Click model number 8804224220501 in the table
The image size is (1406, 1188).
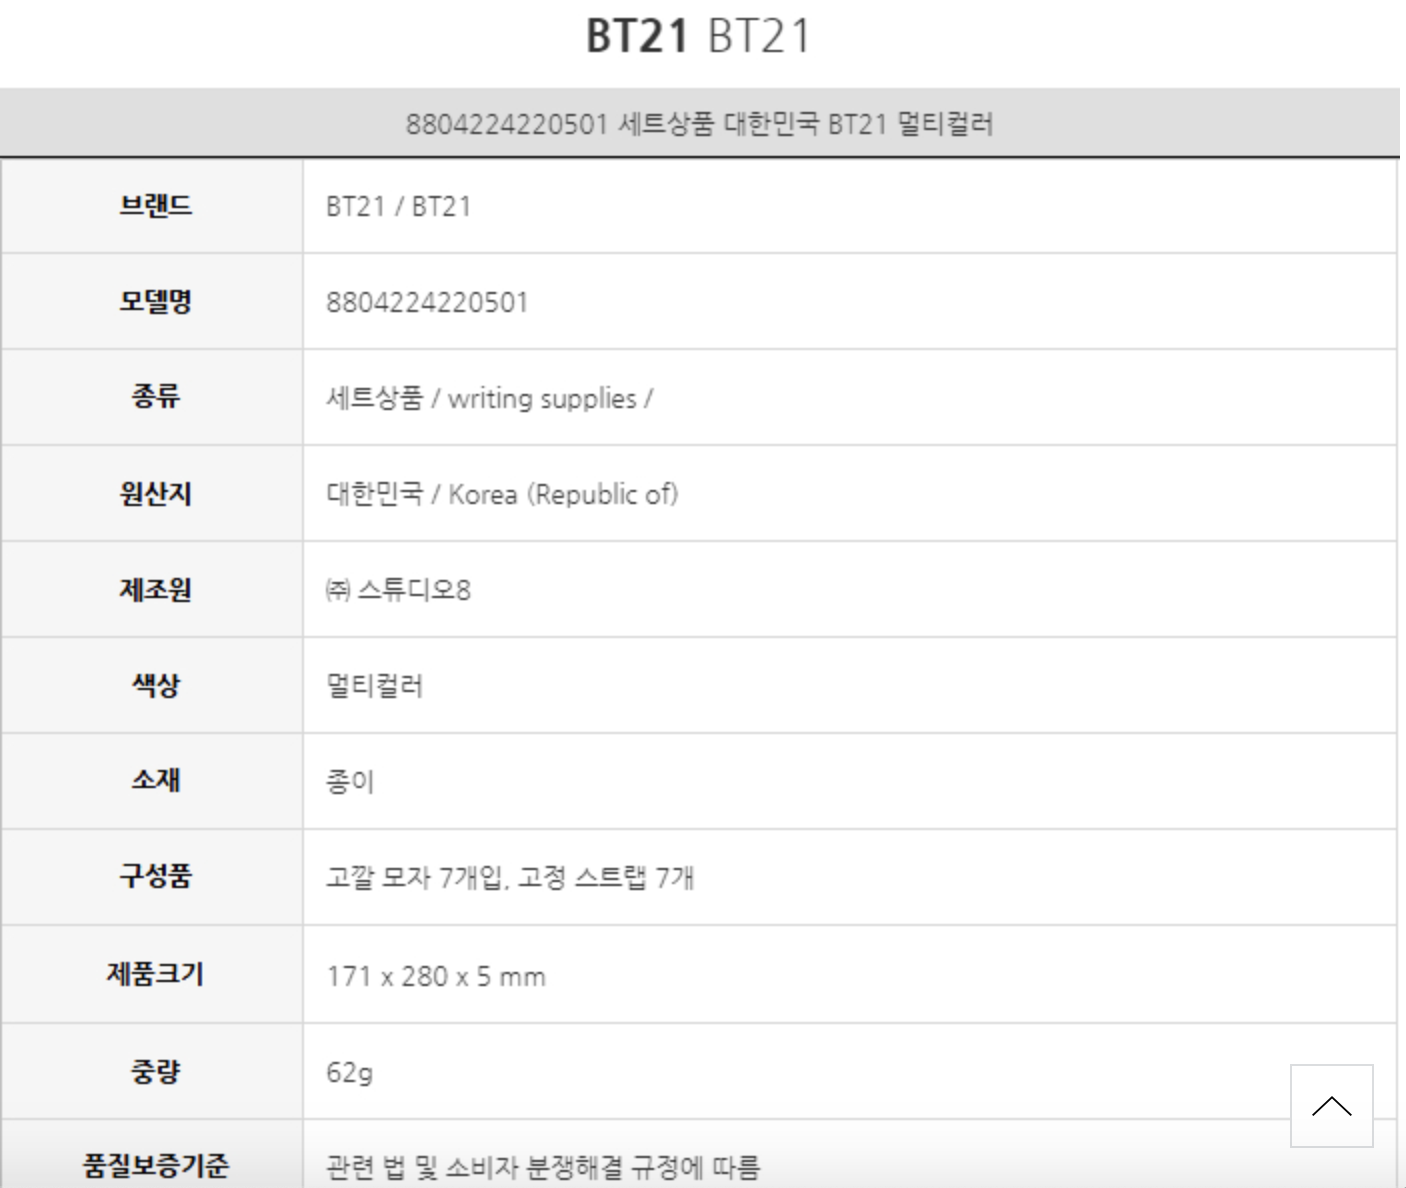point(427,303)
